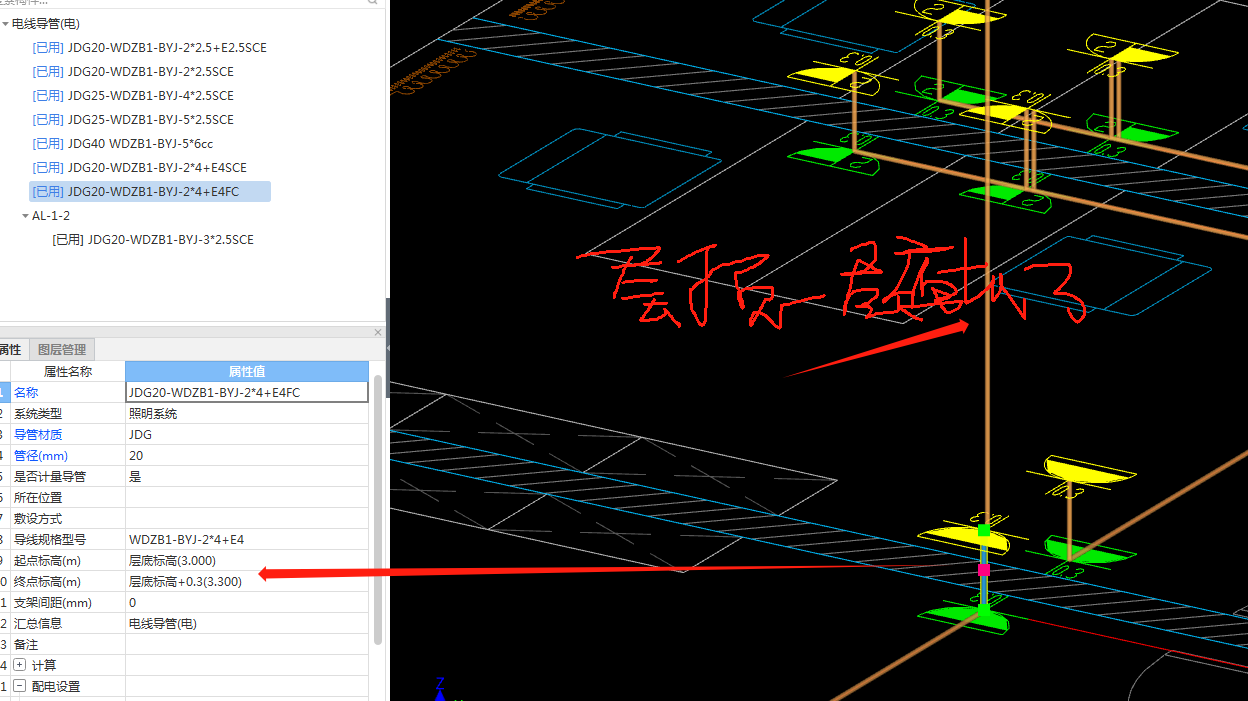The image size is (1248, 701).
Task: Select JDG25-WDZB1-BYJ-4*2.5SCE component
Action: [133, 95]
